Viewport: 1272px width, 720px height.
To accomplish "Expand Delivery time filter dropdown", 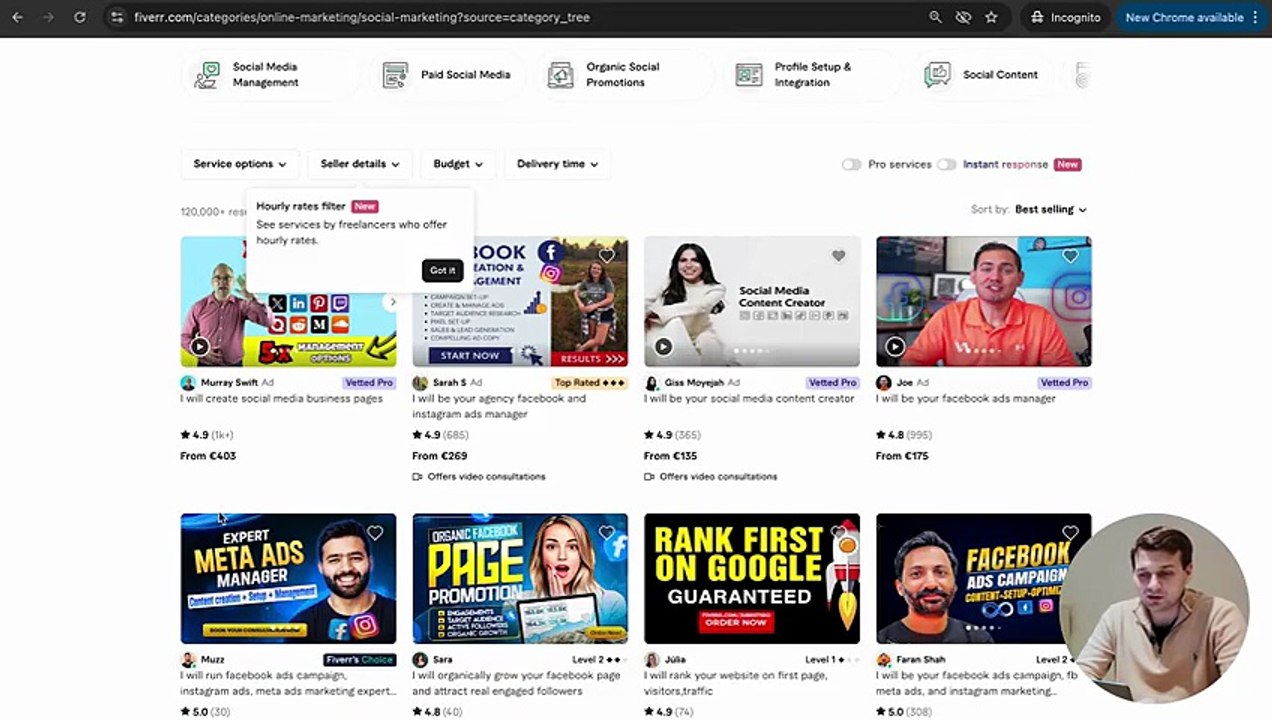I will (x=557, y=164).
